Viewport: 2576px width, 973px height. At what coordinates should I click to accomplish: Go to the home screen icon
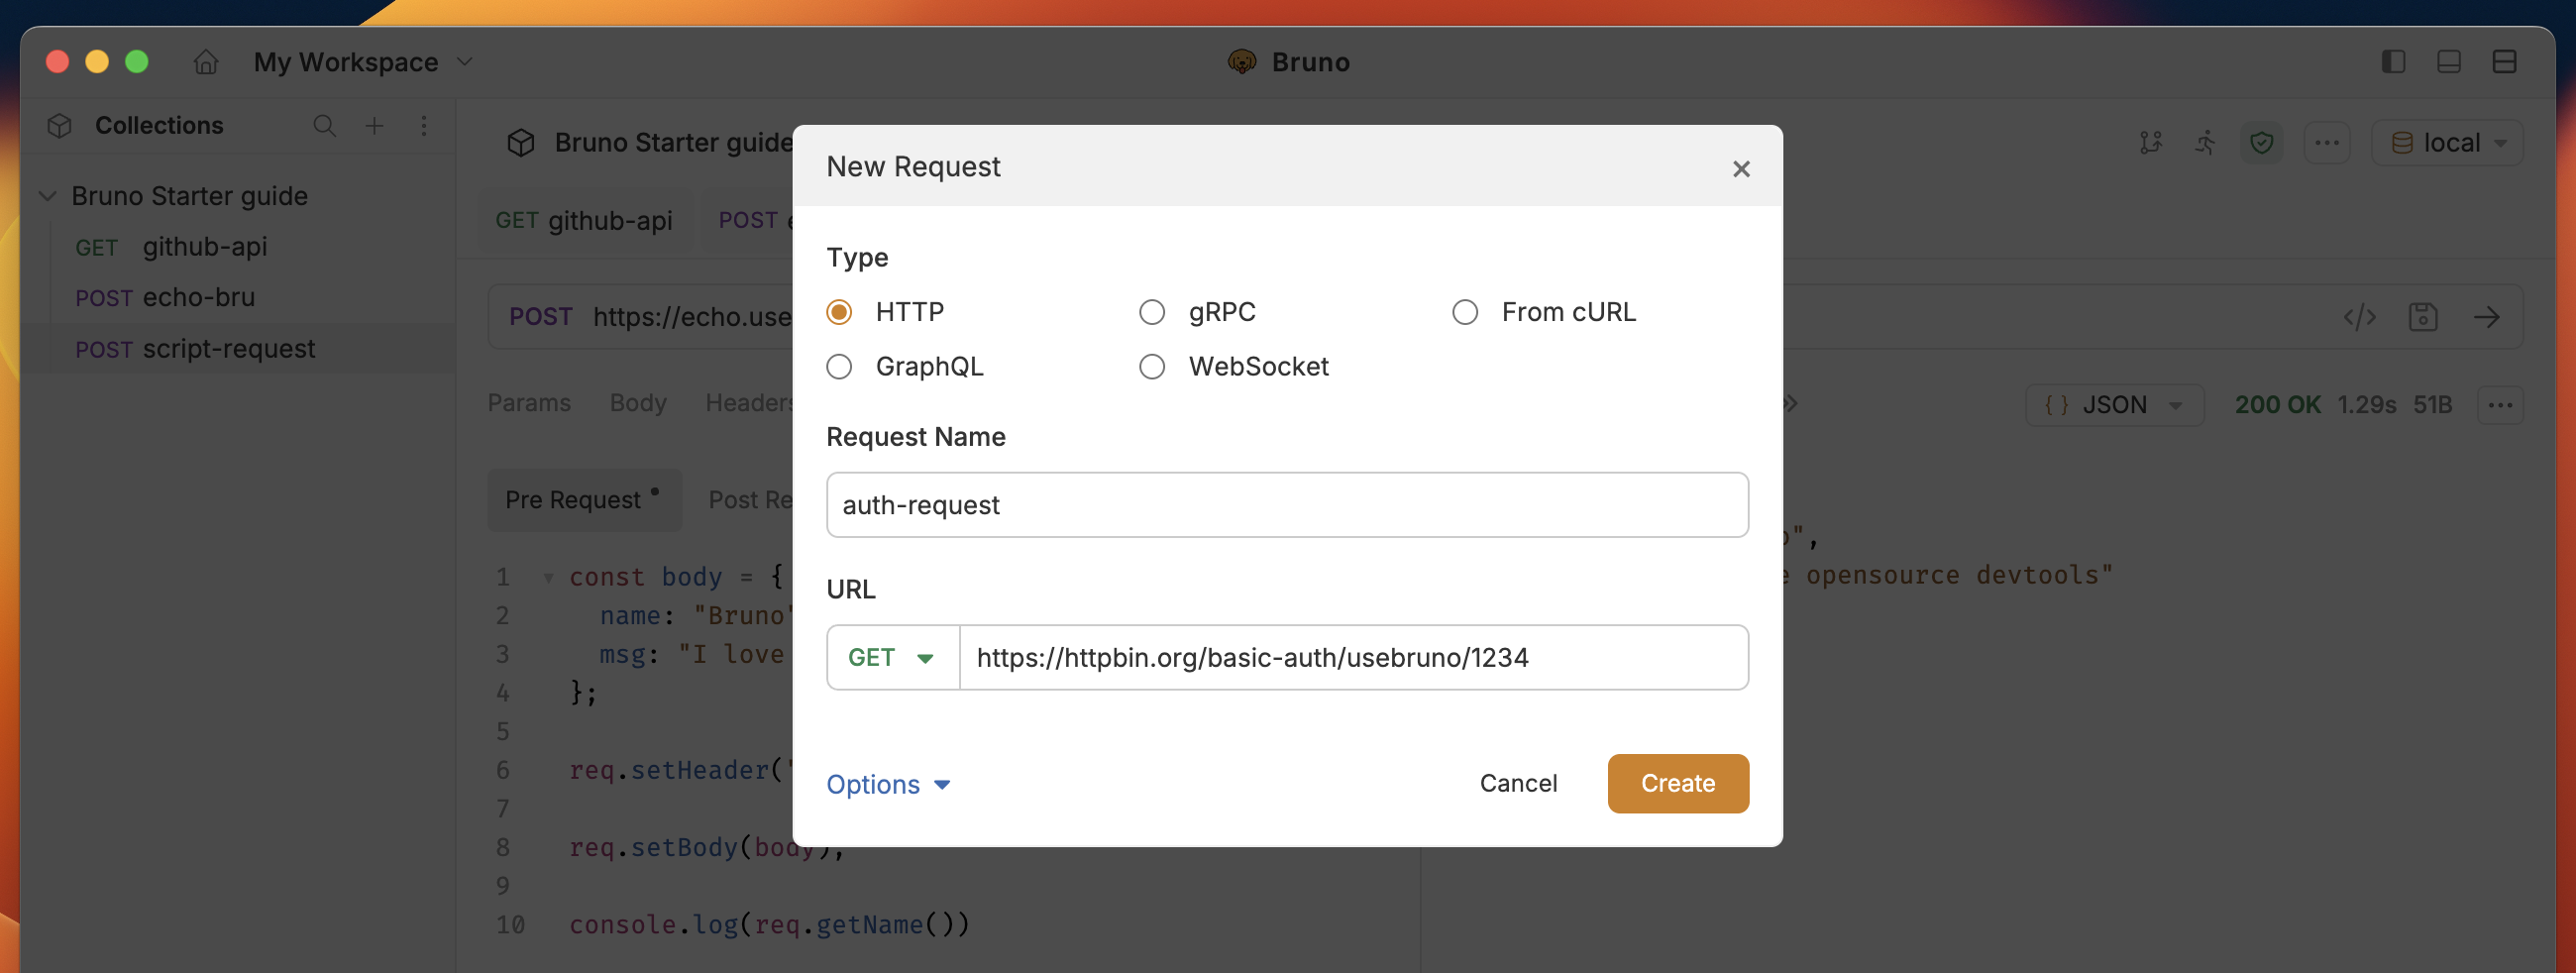(x=206, y=62)
